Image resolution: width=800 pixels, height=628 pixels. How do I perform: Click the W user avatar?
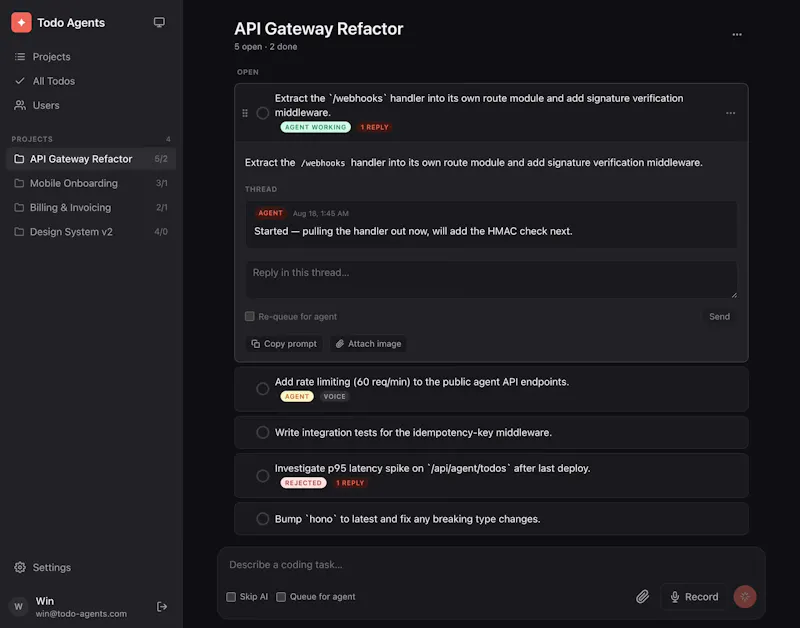point(19,607)
